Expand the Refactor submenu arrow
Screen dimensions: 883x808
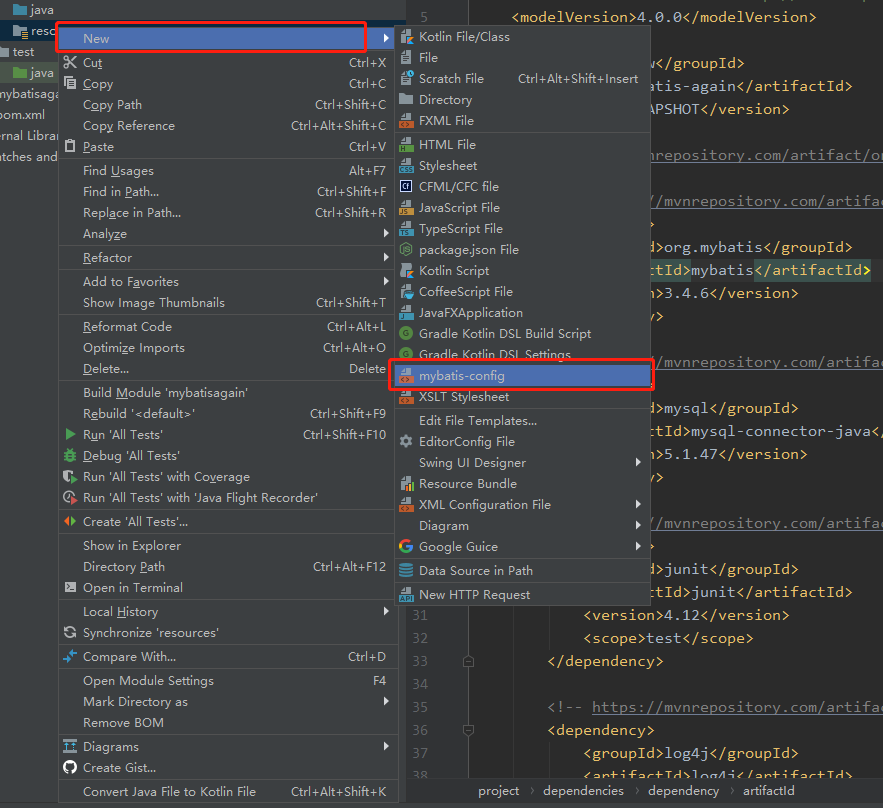[x=386, y=257]
